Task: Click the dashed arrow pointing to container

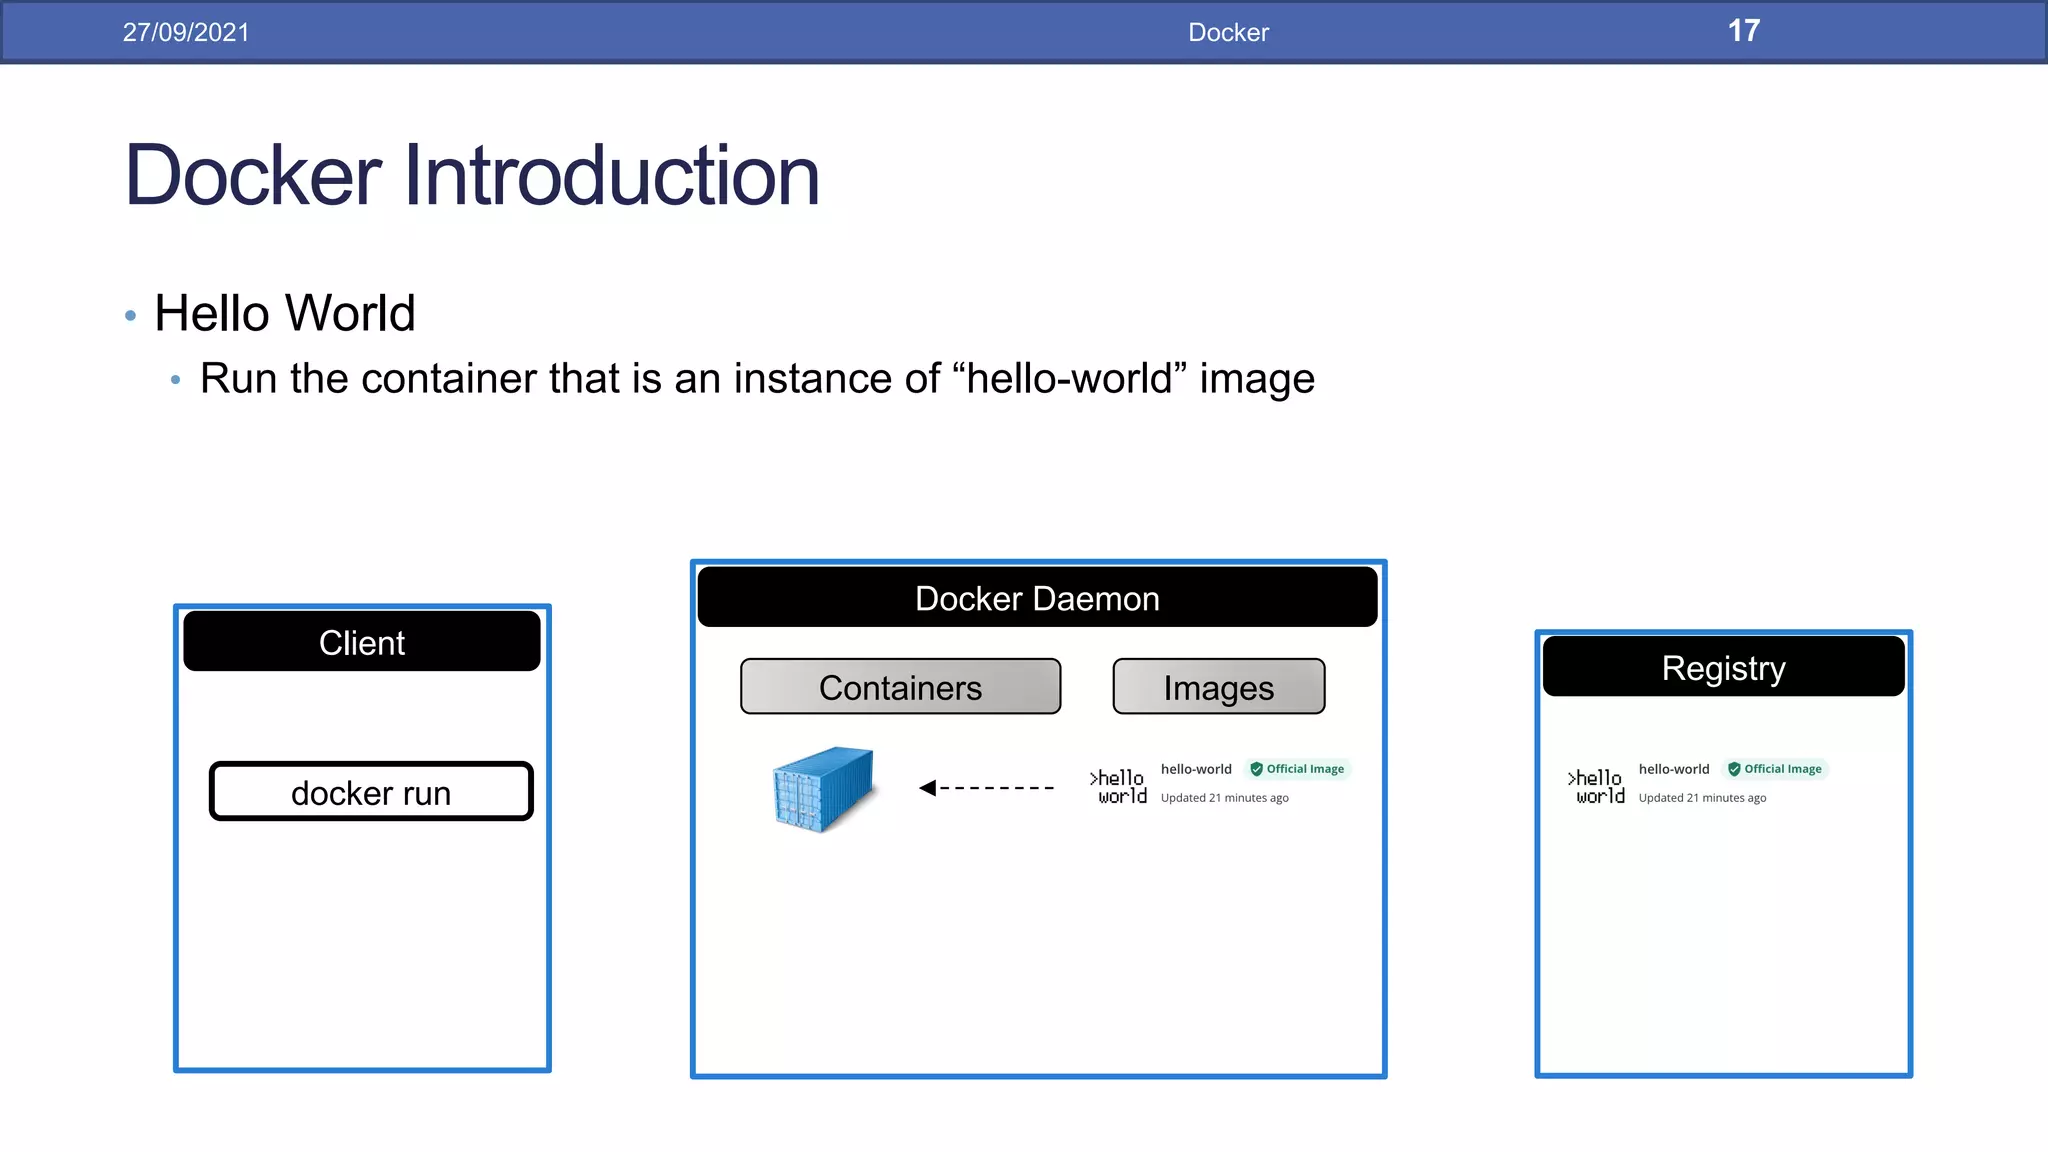Action: click(x=986, y=788)
